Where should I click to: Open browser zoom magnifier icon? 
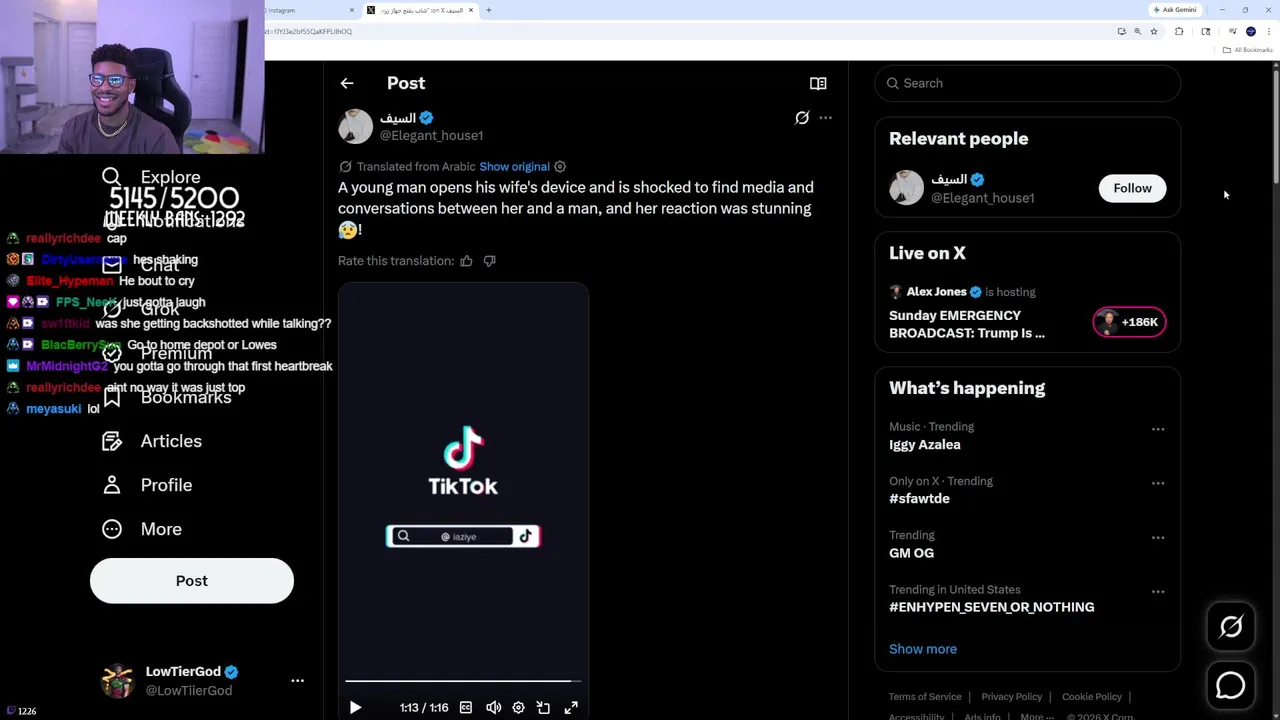tap(1137, 31)
